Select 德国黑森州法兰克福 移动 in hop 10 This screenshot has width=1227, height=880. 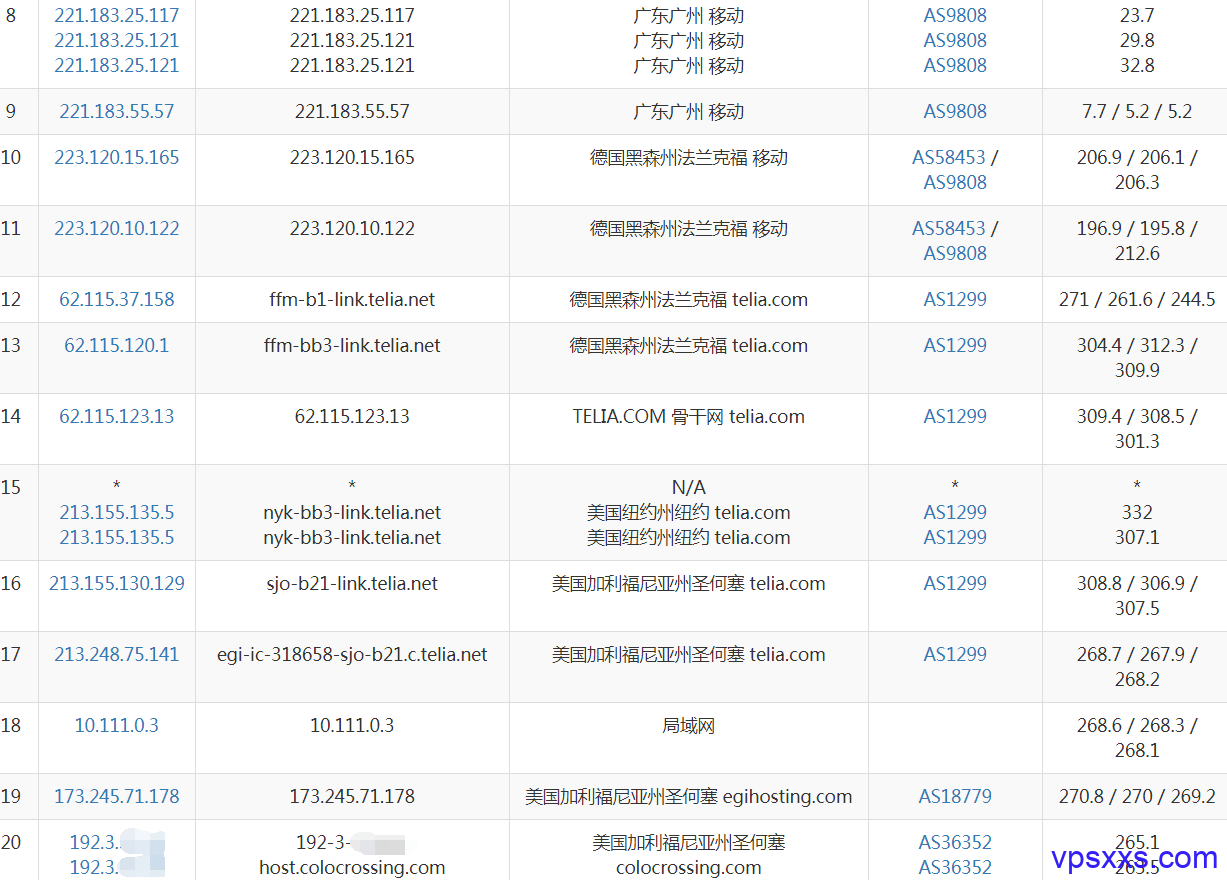(688, 157)
